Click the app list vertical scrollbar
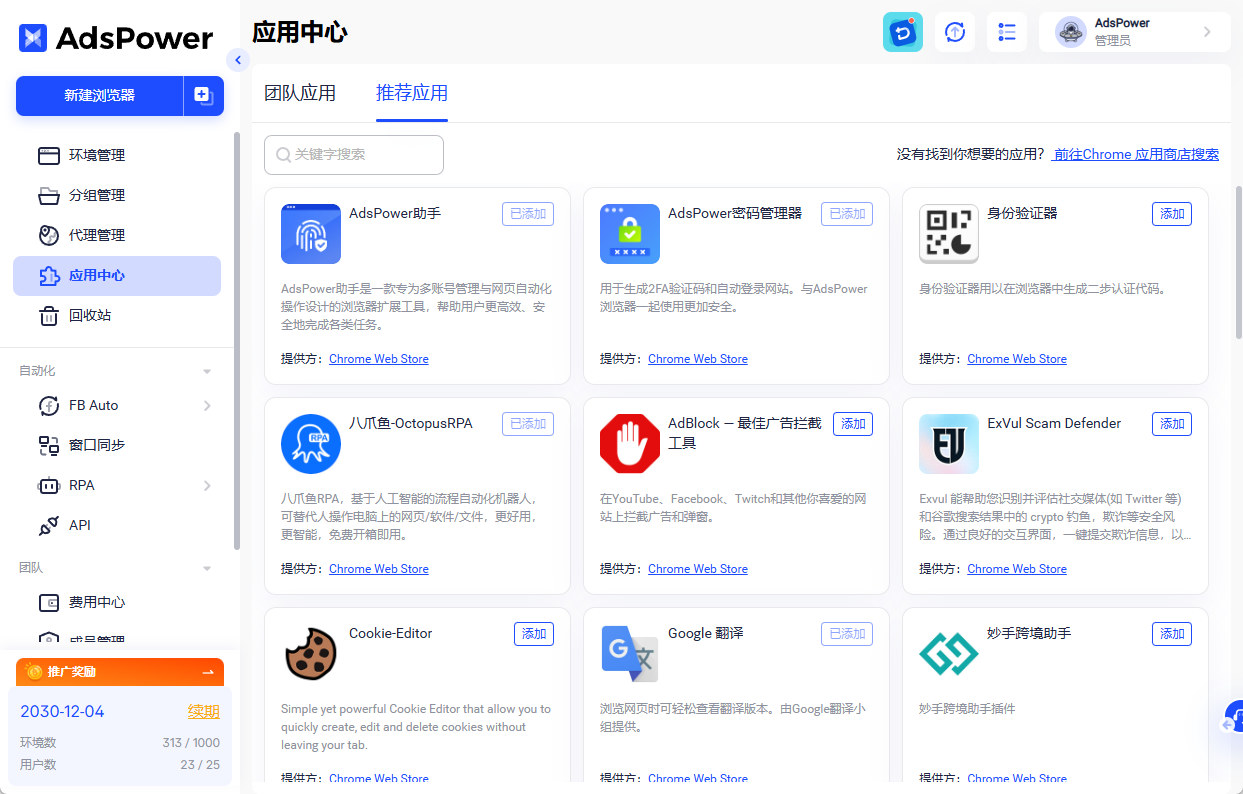 pyautogui.click(x=1239, y=261)
